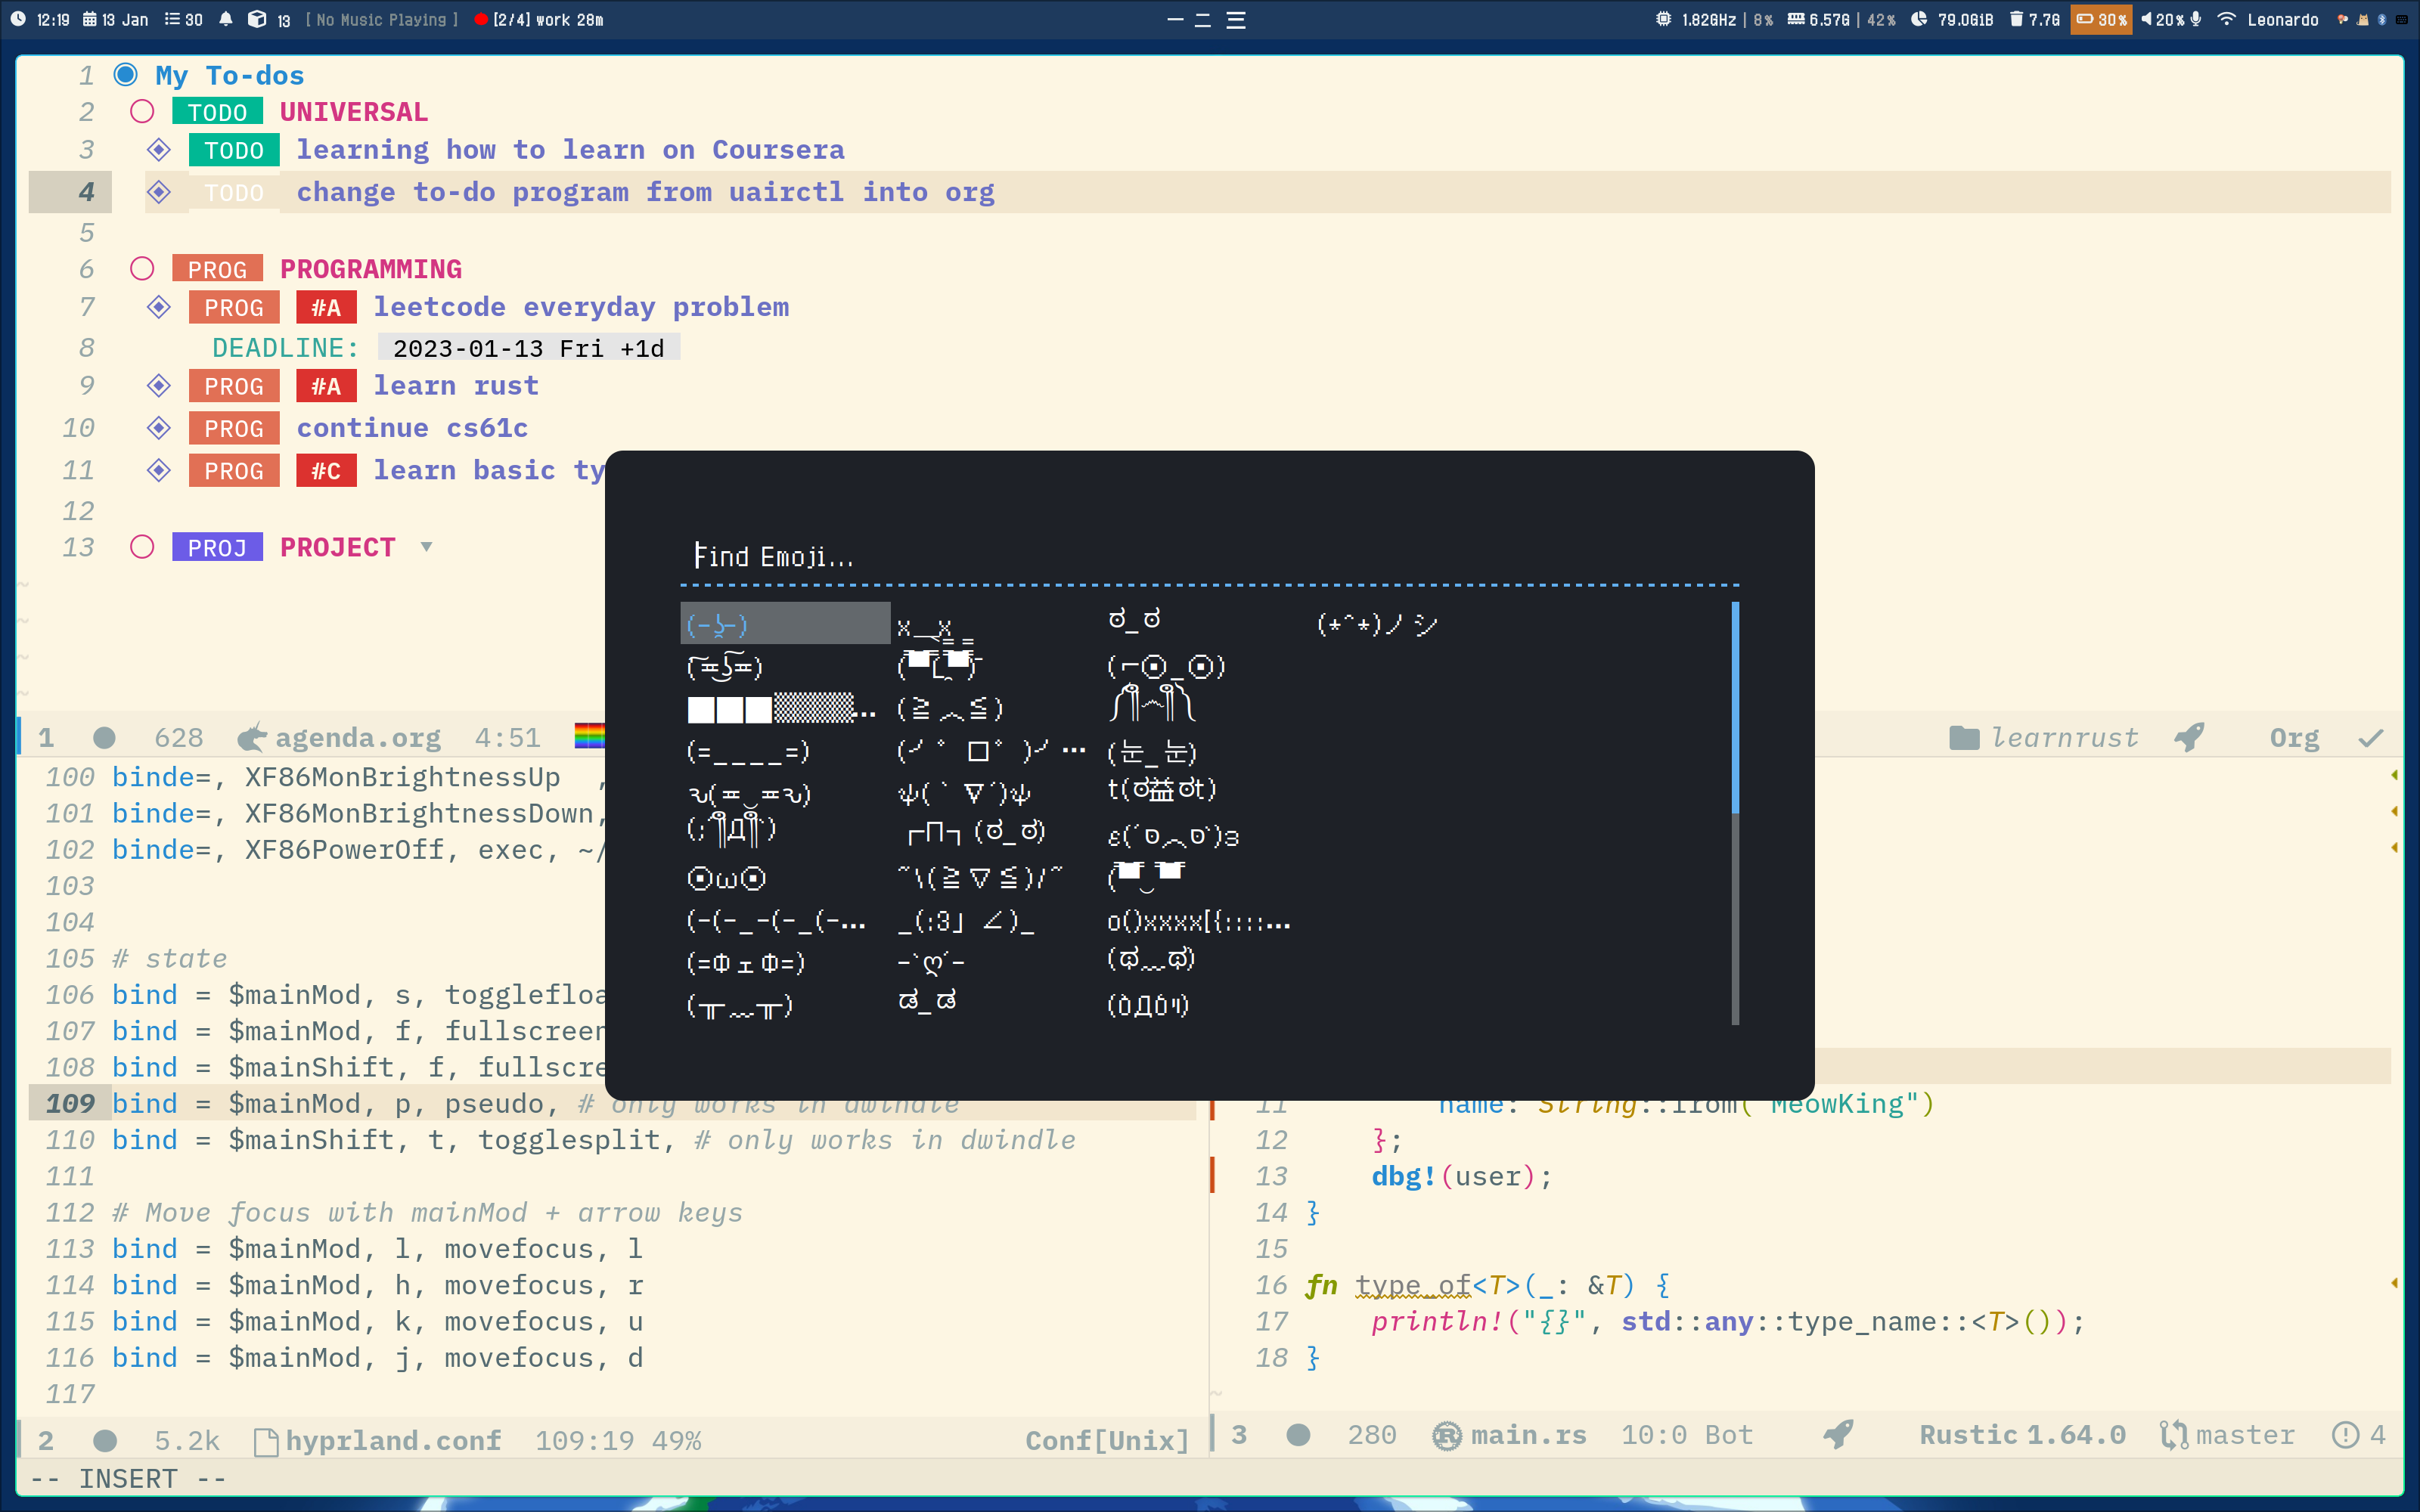Click the learnrust project folder icon in modeline

pyautogui.click(x=1964, y=738)
